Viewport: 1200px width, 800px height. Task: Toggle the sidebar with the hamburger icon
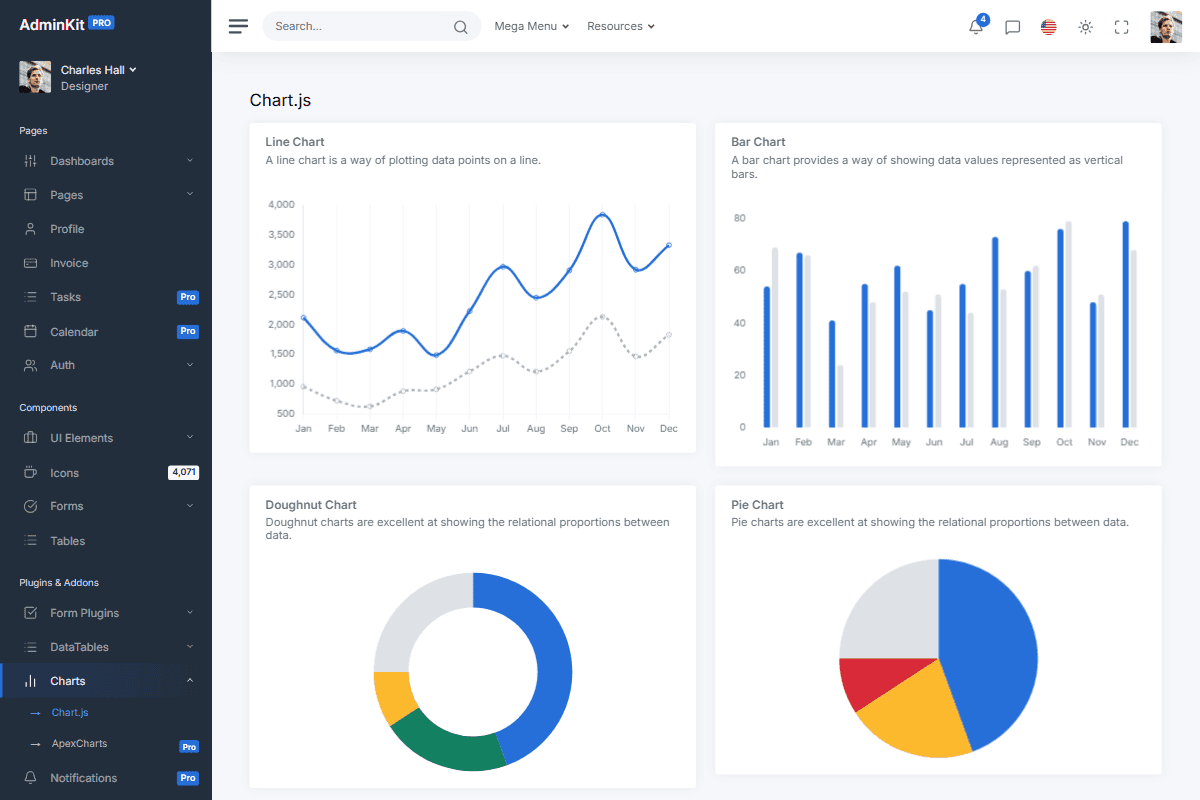click(238, 26)
